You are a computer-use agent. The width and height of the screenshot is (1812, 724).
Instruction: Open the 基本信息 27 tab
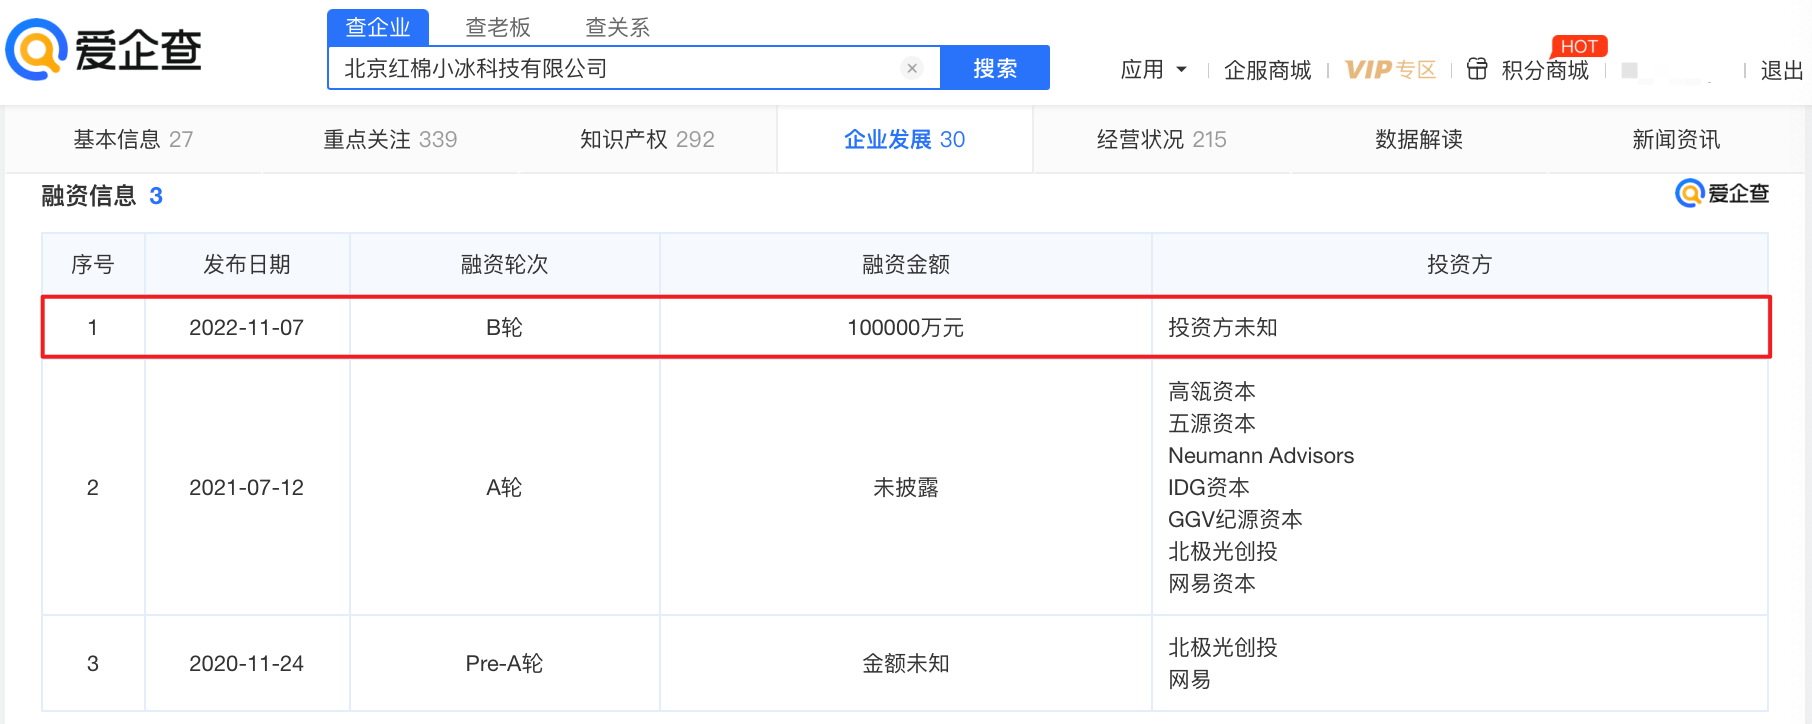pyautogui.click(x=133, y=139)
